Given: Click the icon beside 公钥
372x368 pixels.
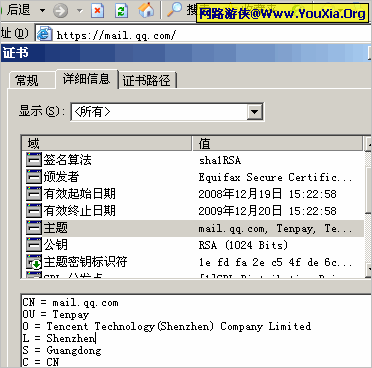Looking at the screenshot, I should pyautogui.click(x=34, y=245).
